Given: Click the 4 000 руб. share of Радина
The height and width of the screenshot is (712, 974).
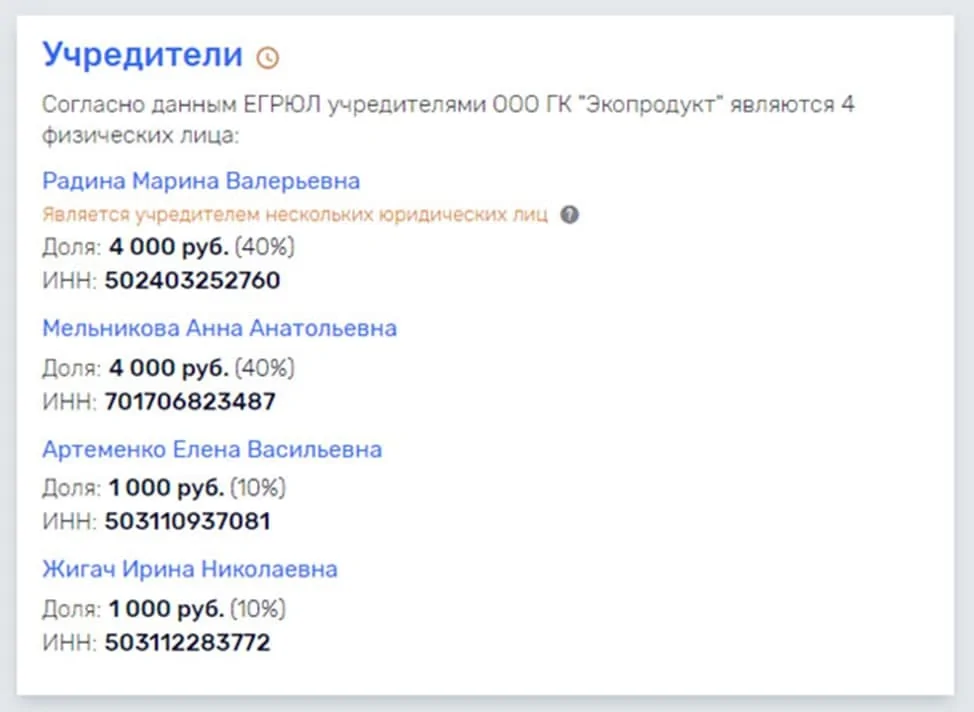Looking at the screenshot, I should 168,247.
